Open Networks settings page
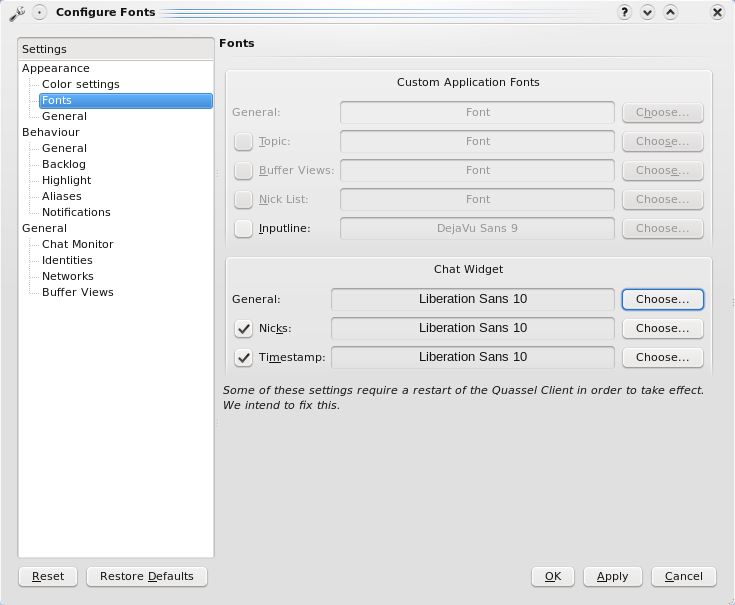 point(68,276)
